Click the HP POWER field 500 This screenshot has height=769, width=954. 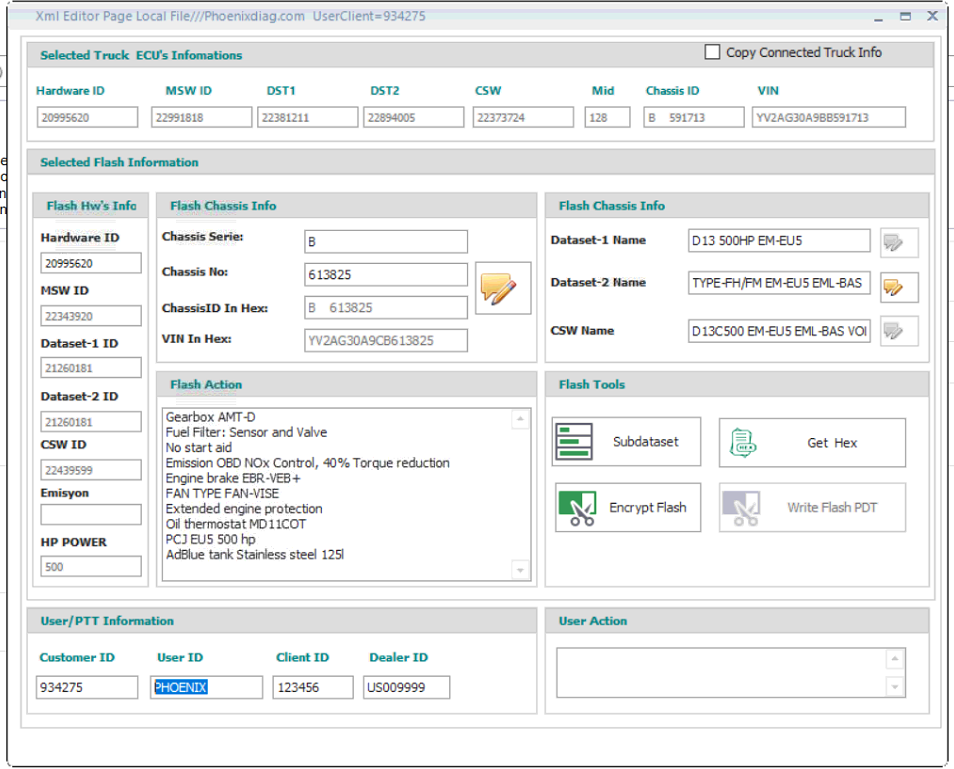91,566
